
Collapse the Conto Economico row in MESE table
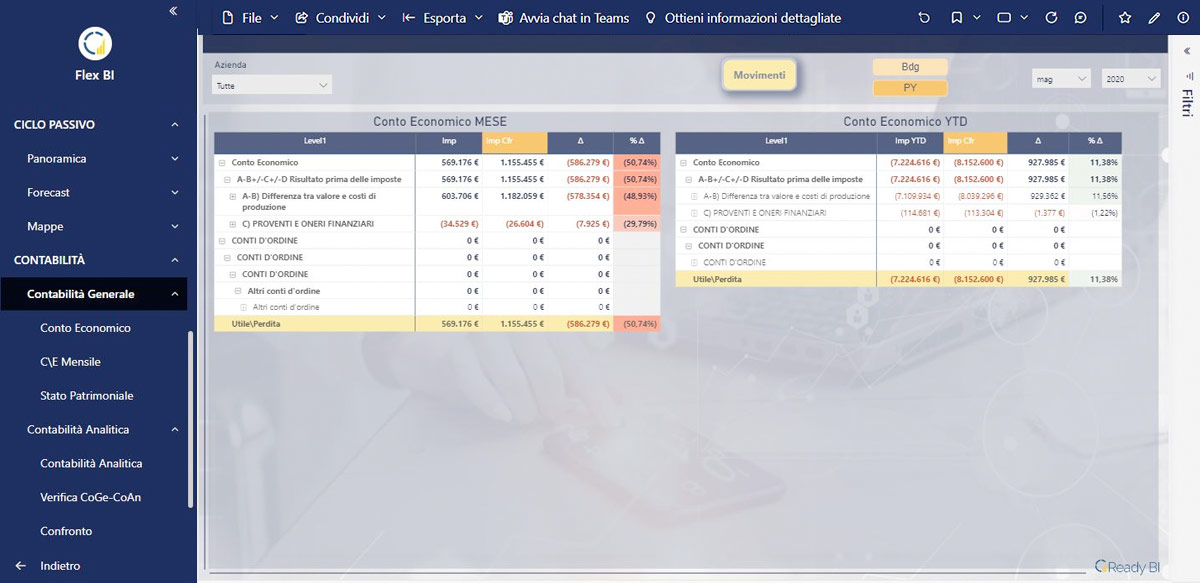click(221, 162)
